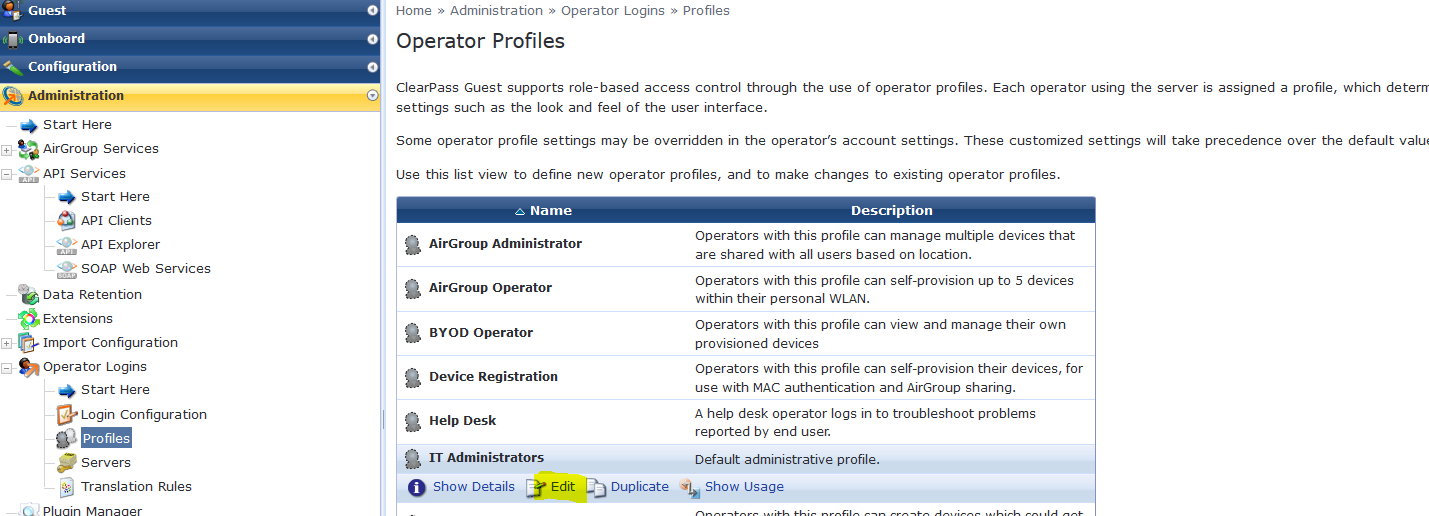Click the BYOD Operator profile icon

tap(413, 333)
